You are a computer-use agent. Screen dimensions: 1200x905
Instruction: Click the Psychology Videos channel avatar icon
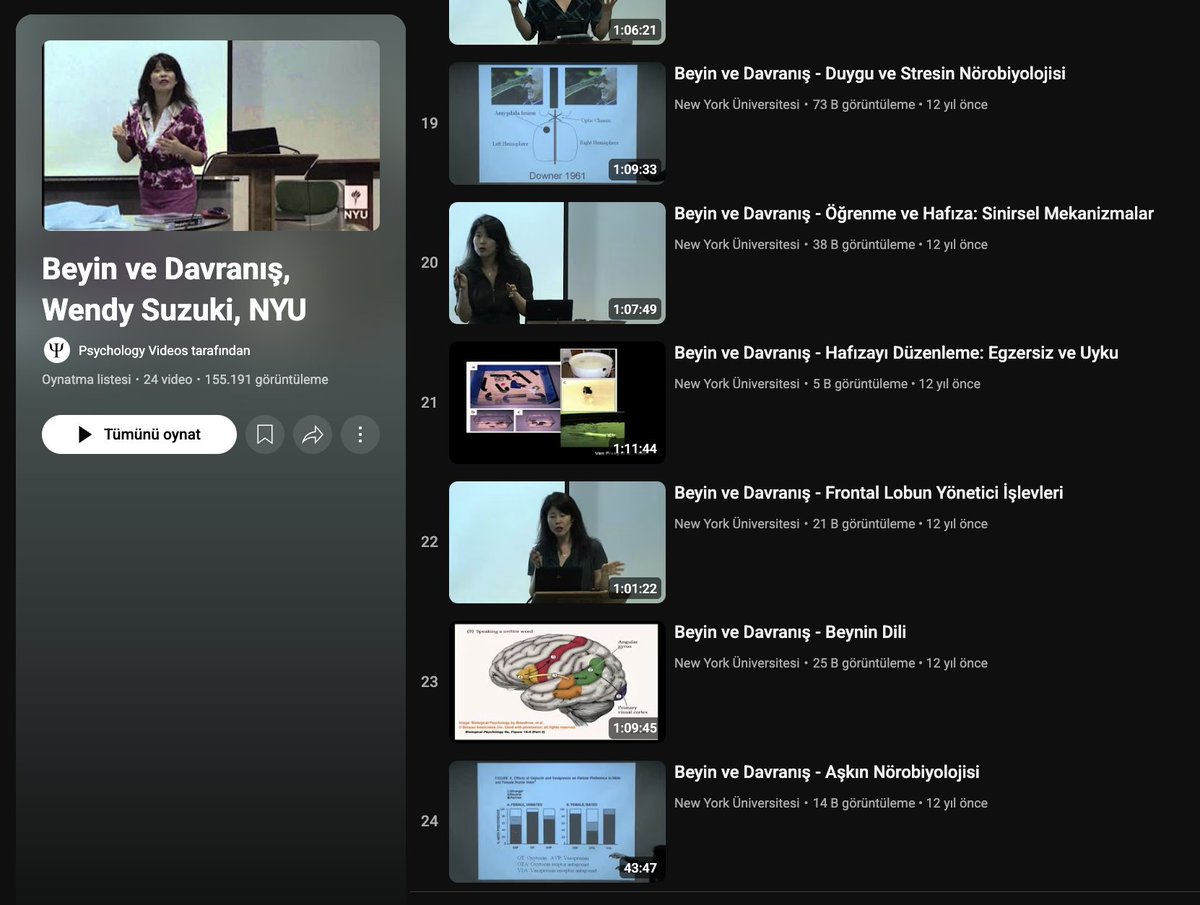point(57,350)
